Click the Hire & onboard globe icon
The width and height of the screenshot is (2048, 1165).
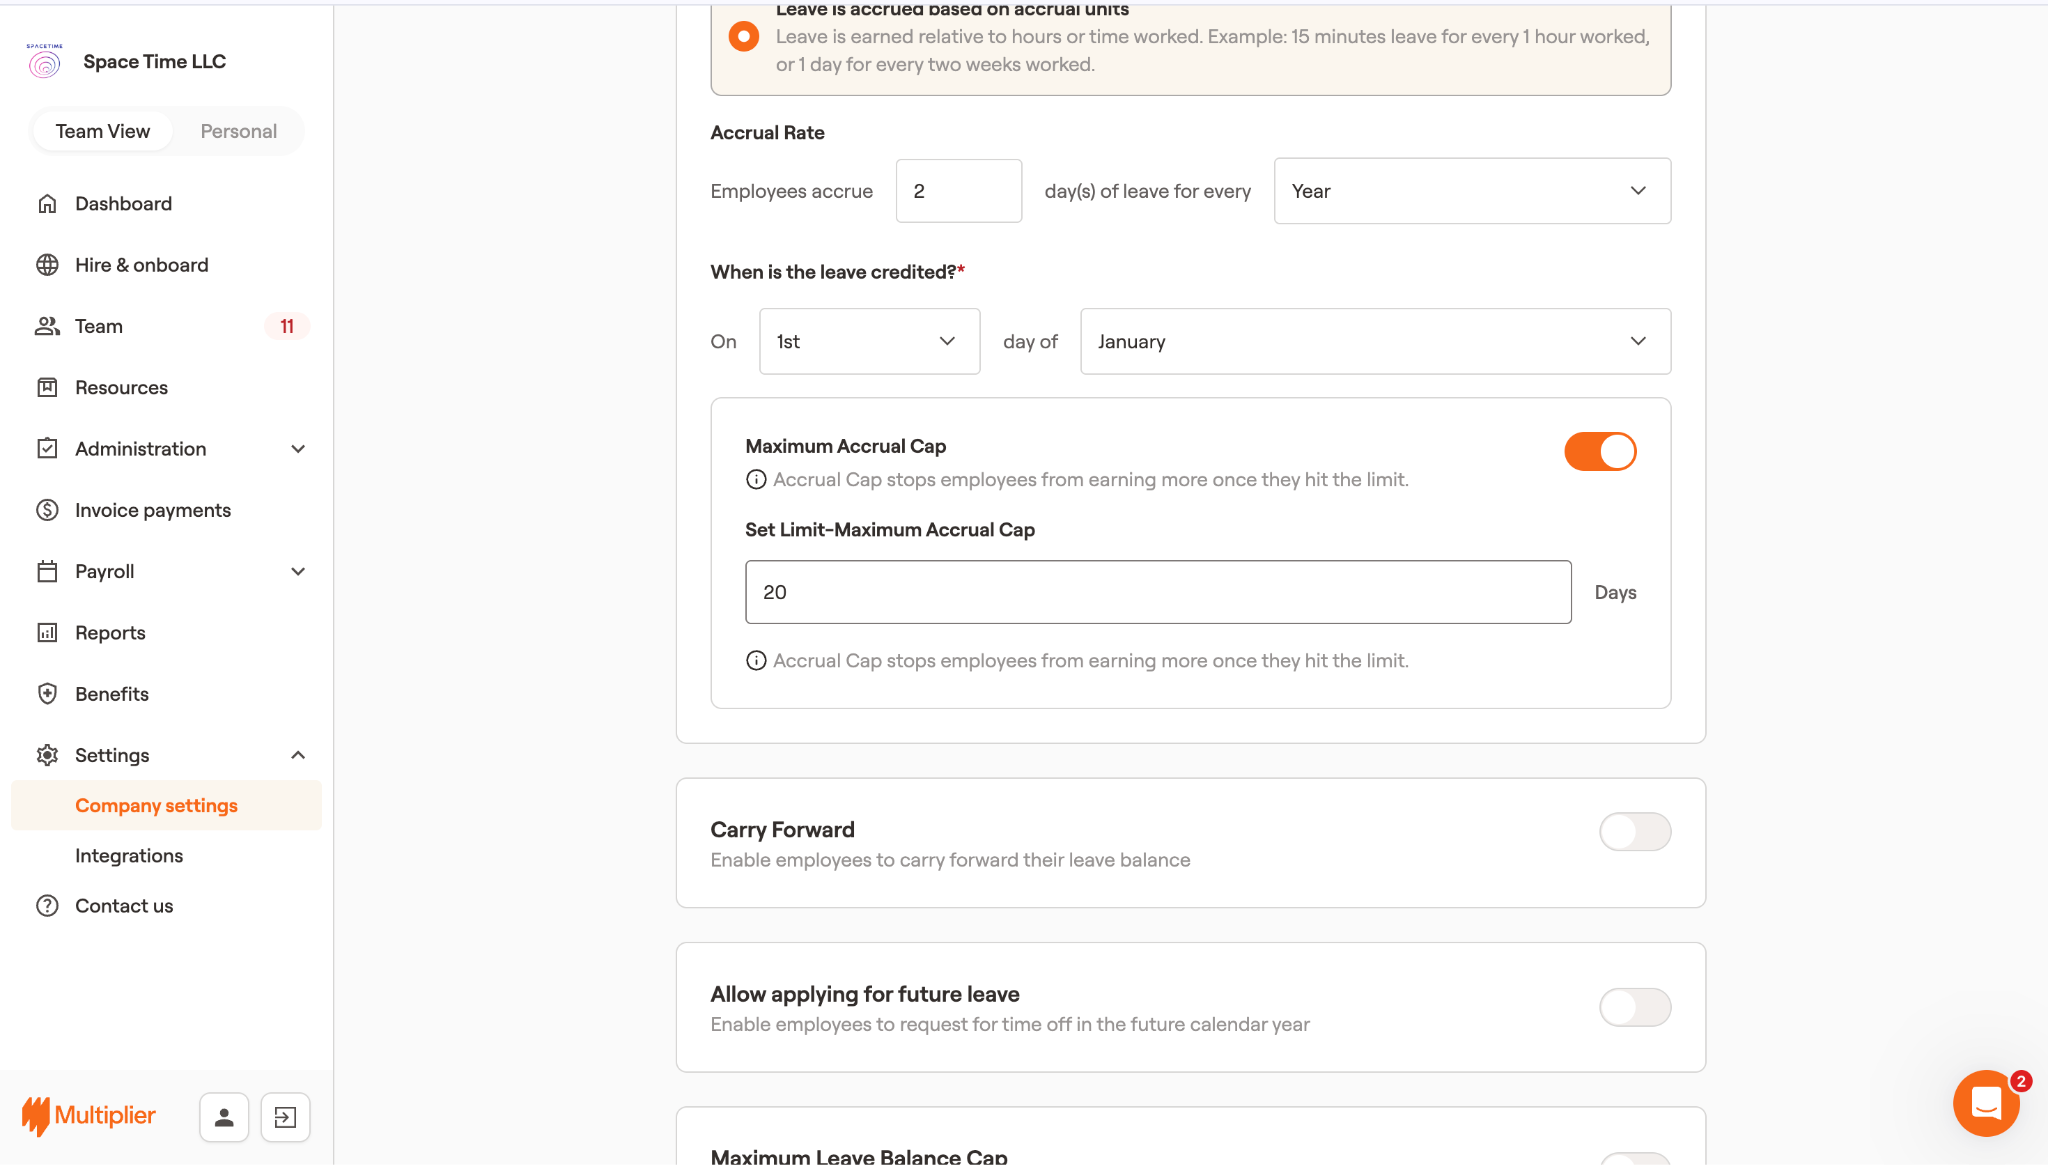pos(47,265)
